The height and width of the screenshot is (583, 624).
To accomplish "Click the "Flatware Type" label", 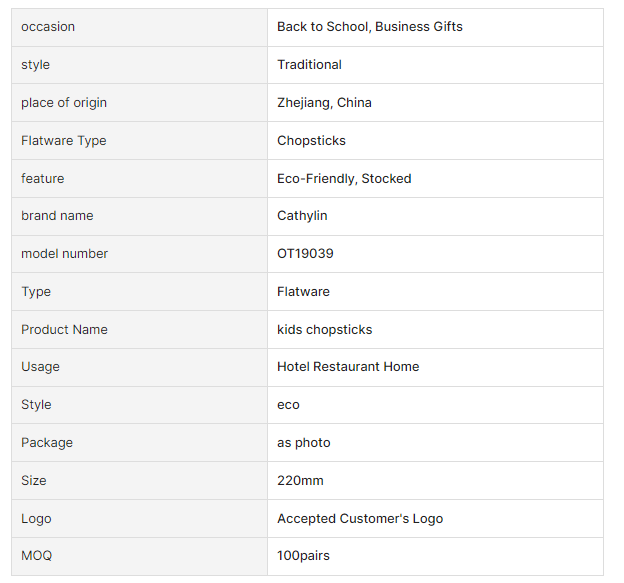I will coord(64,141).
